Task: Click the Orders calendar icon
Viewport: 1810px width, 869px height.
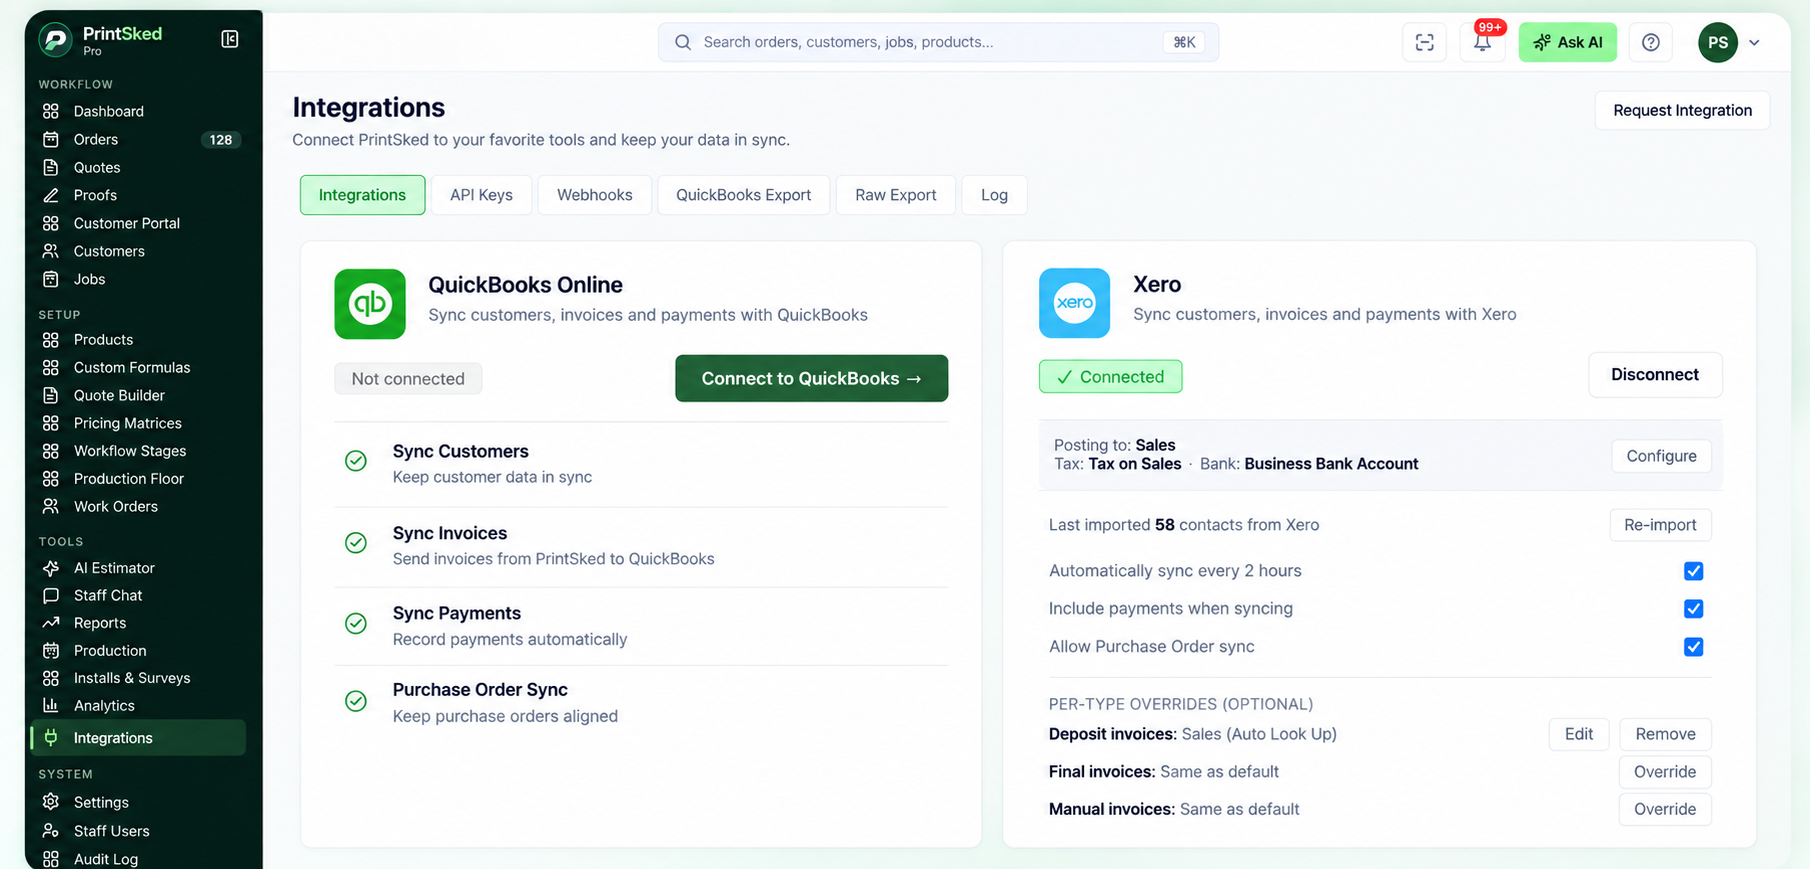Action: coord(51,139)
